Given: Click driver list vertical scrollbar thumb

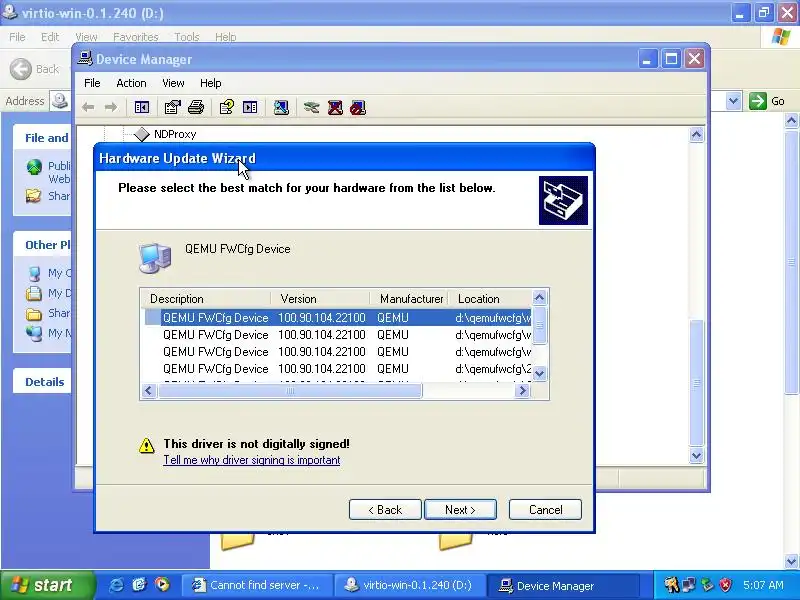Looking at the screenshot, I should [539, 325].
